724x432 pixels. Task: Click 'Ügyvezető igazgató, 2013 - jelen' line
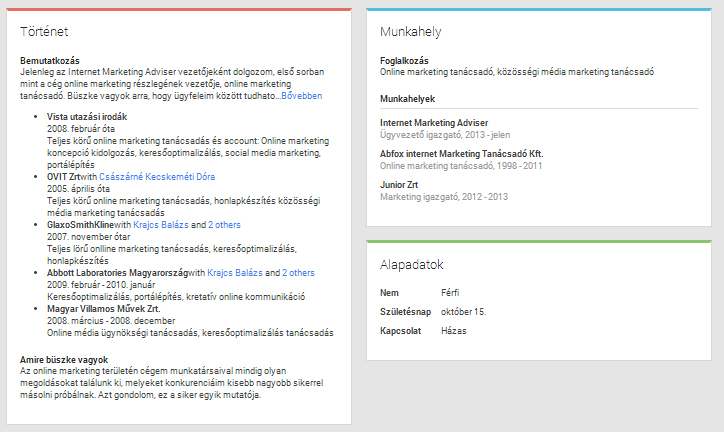[445, 135]
